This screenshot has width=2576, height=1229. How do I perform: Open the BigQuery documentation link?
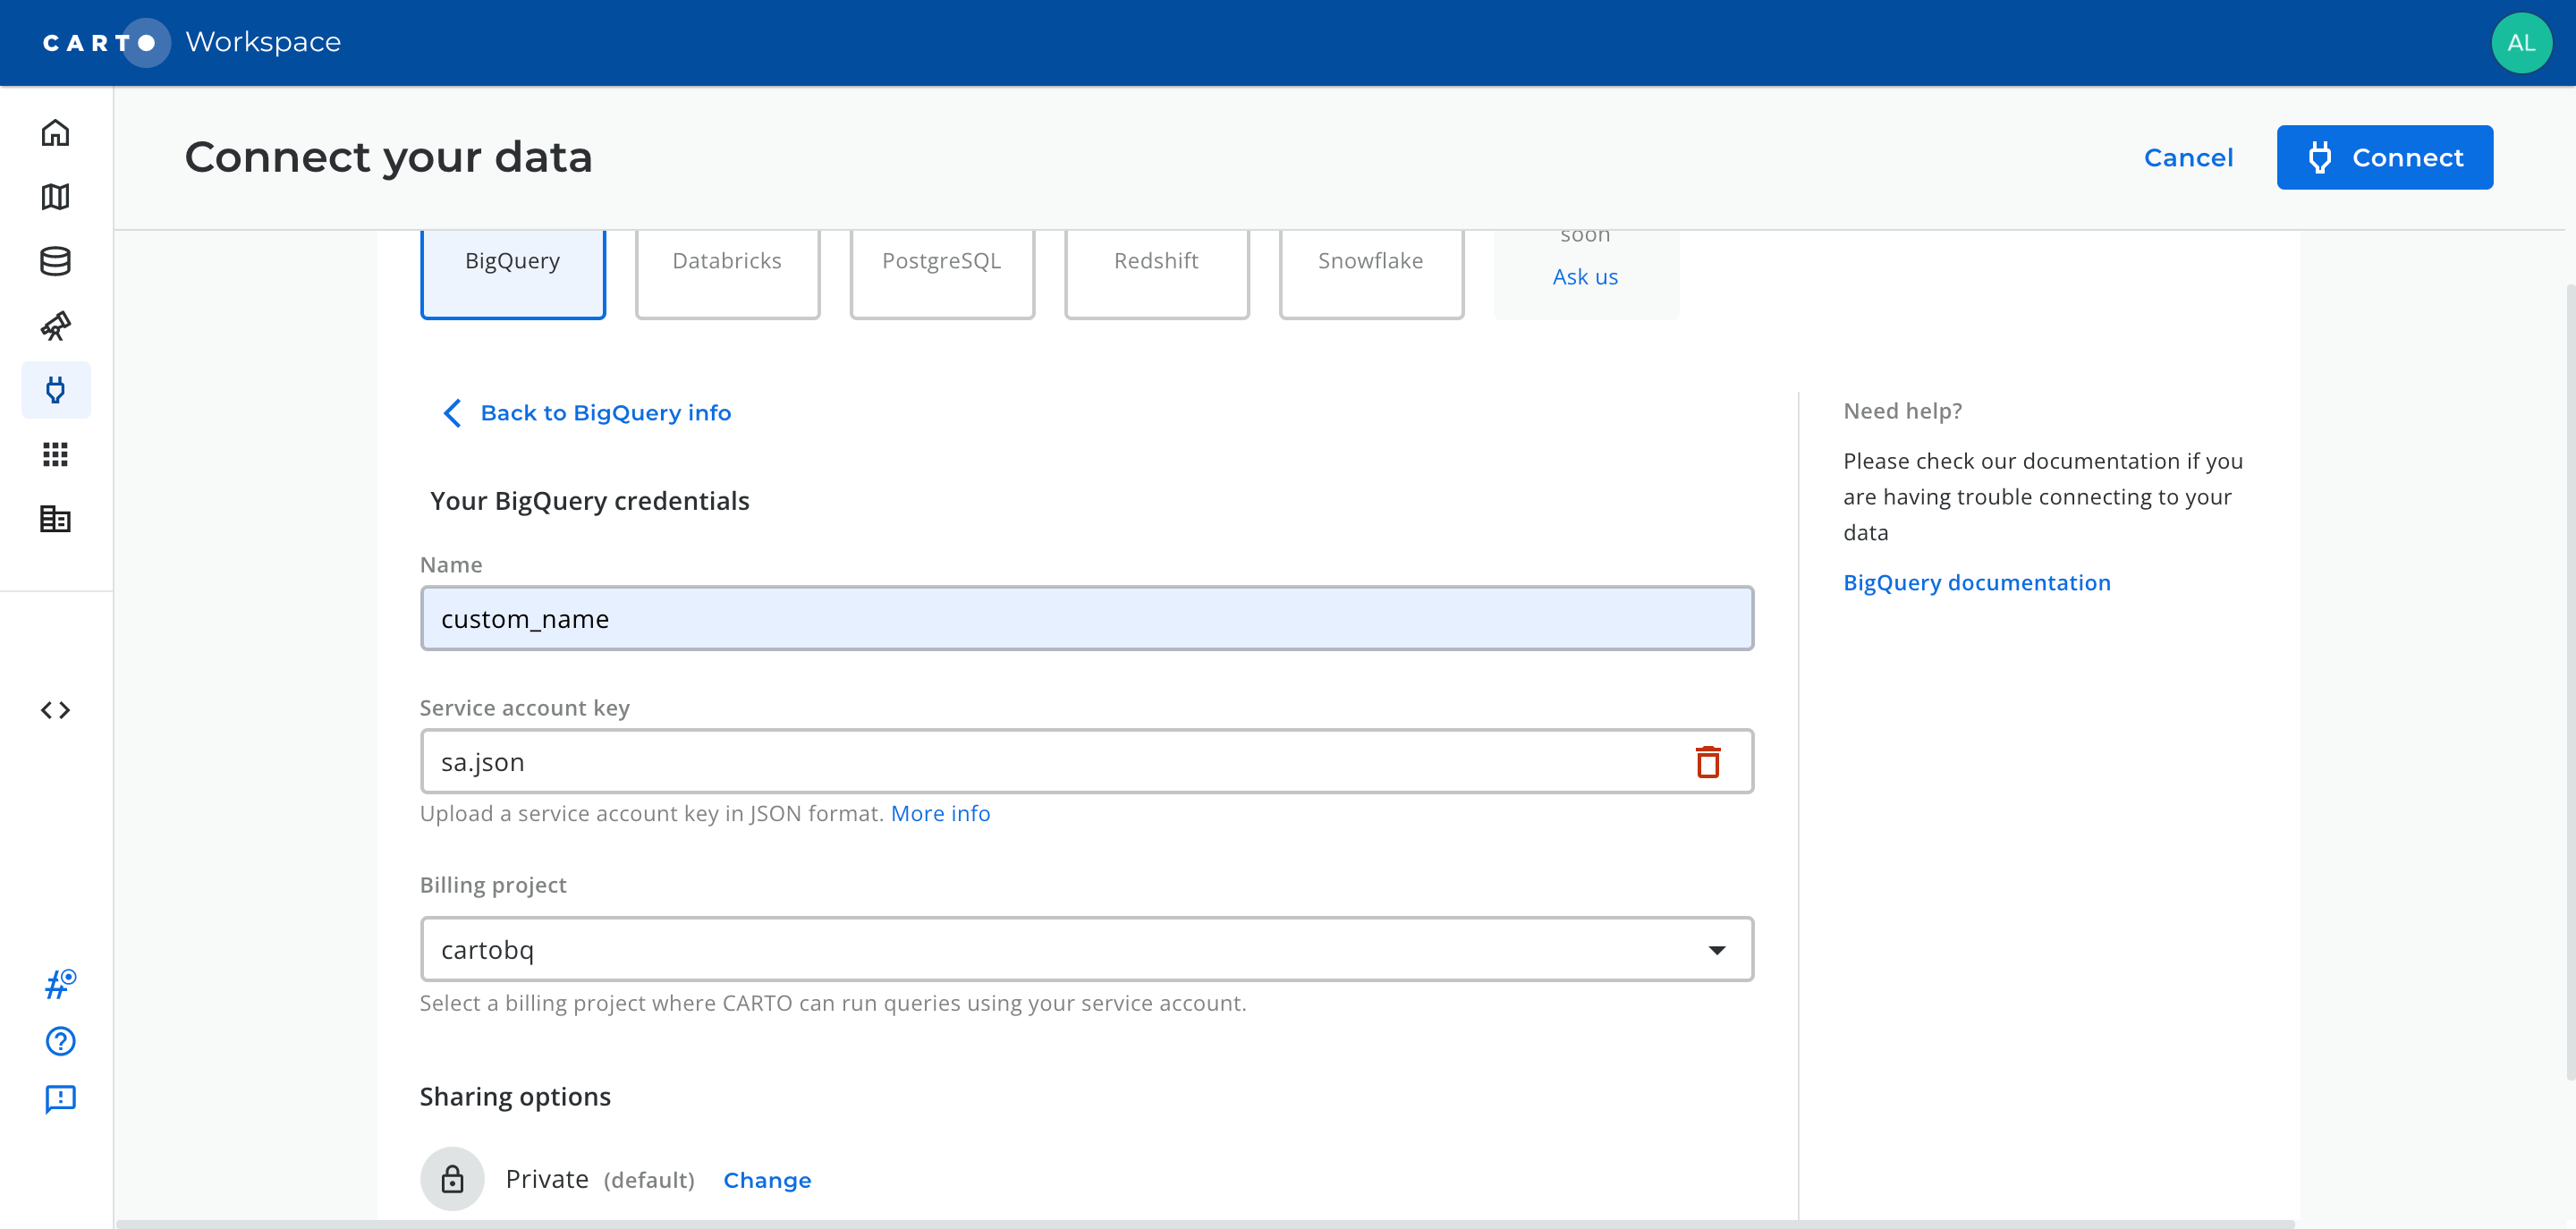1976,583
